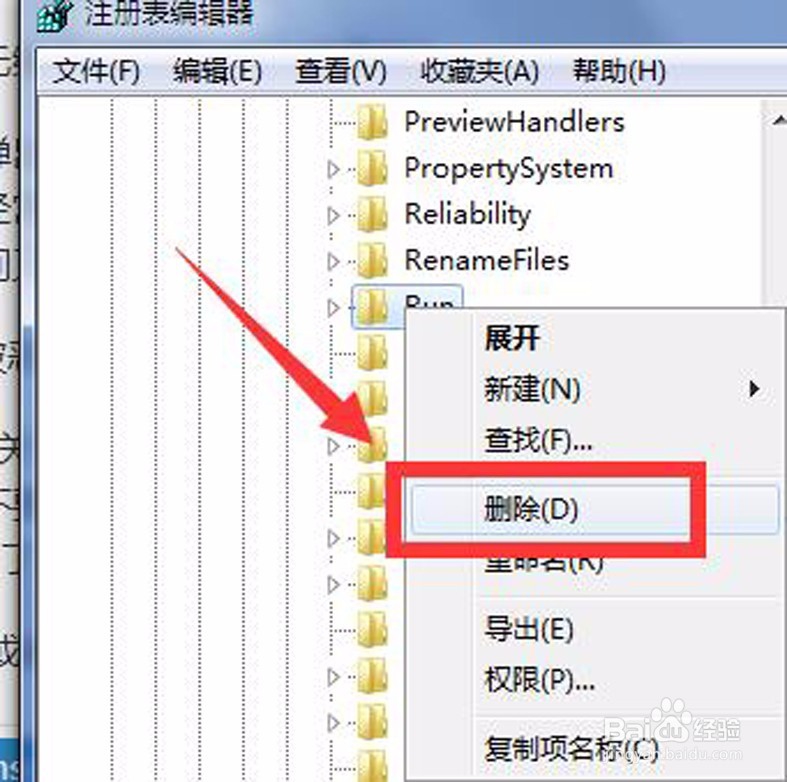
Task: Open the 文件(F) menu
Action: coord(96,71)
